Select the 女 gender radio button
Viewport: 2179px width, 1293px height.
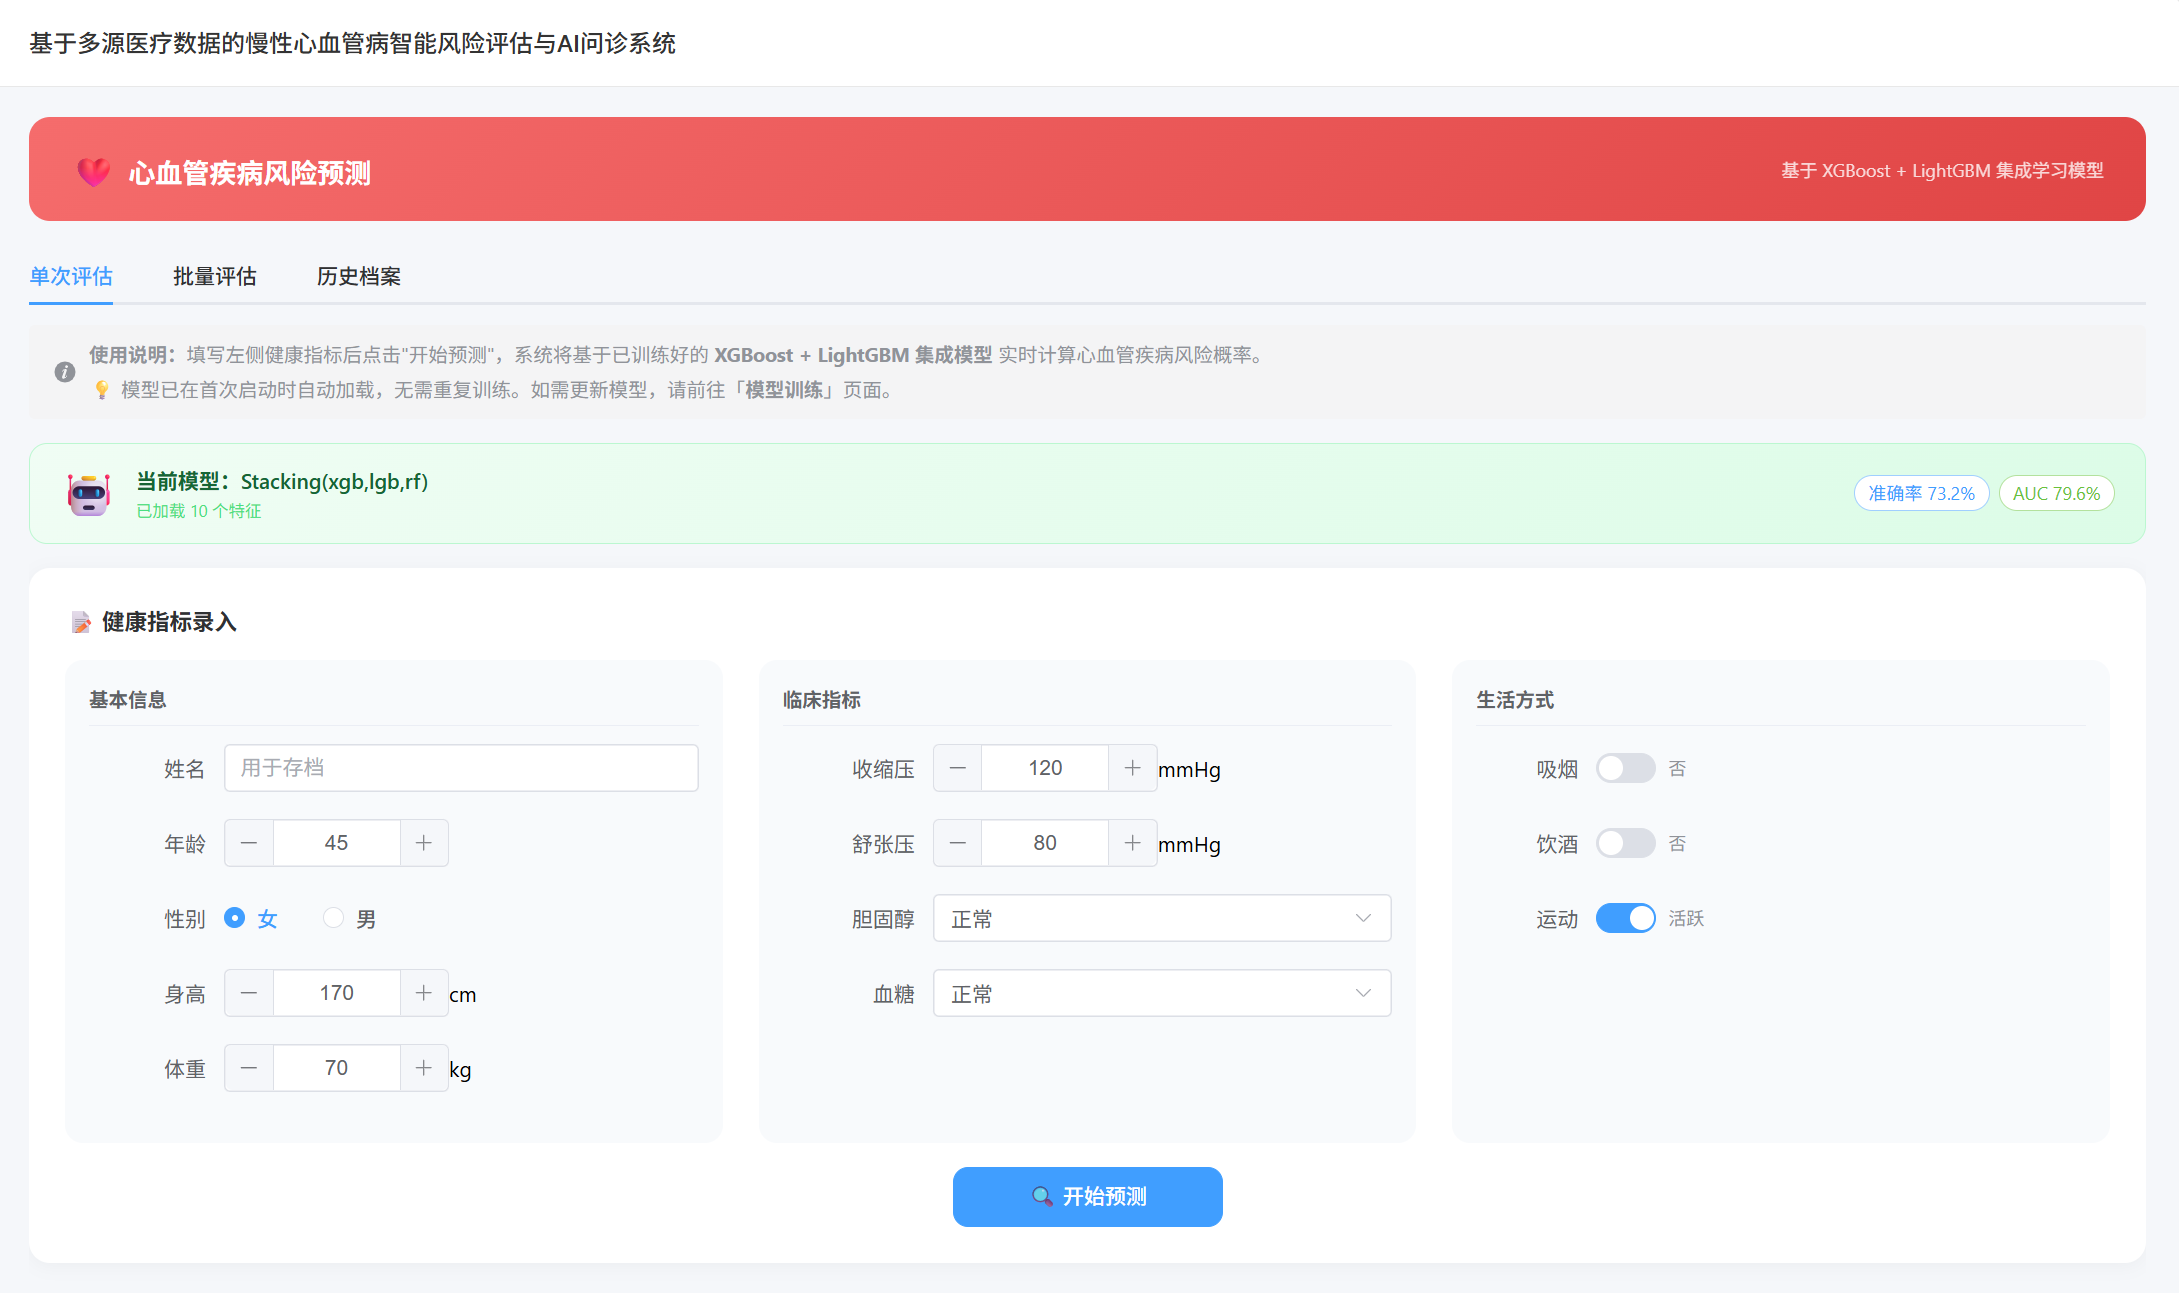(x=234, y=918)
